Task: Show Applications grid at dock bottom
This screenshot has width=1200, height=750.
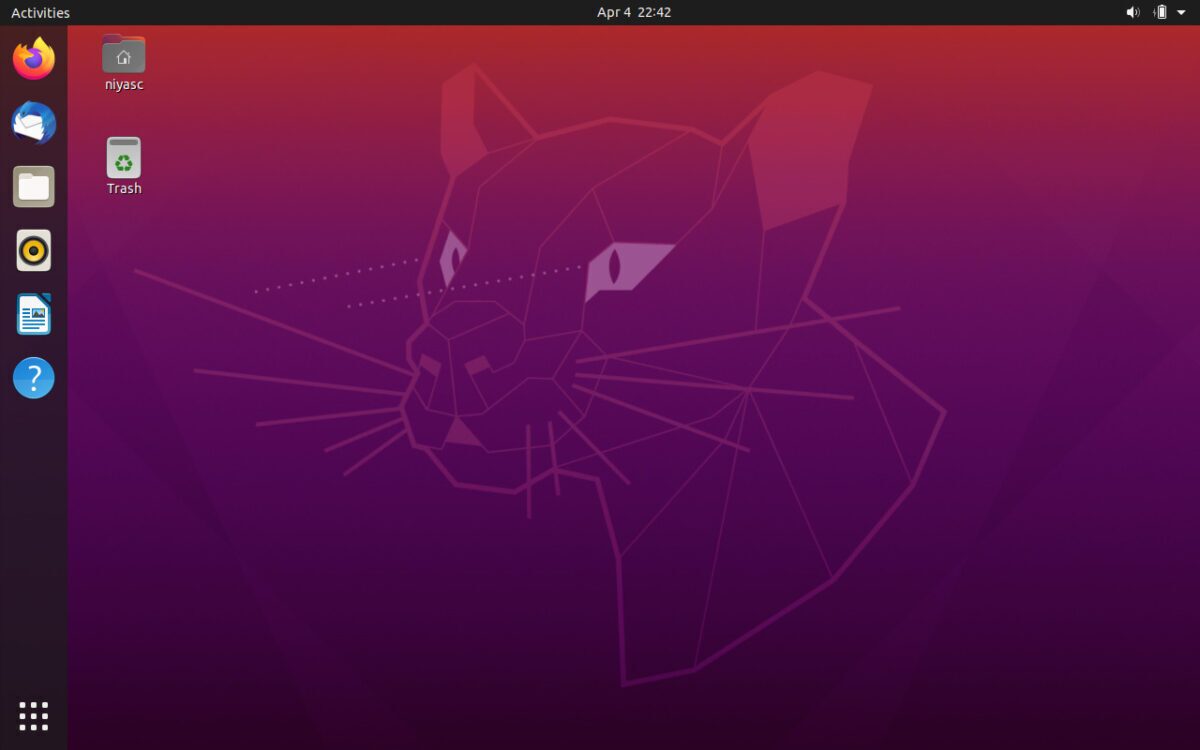Action: click(x=34, y=716)
